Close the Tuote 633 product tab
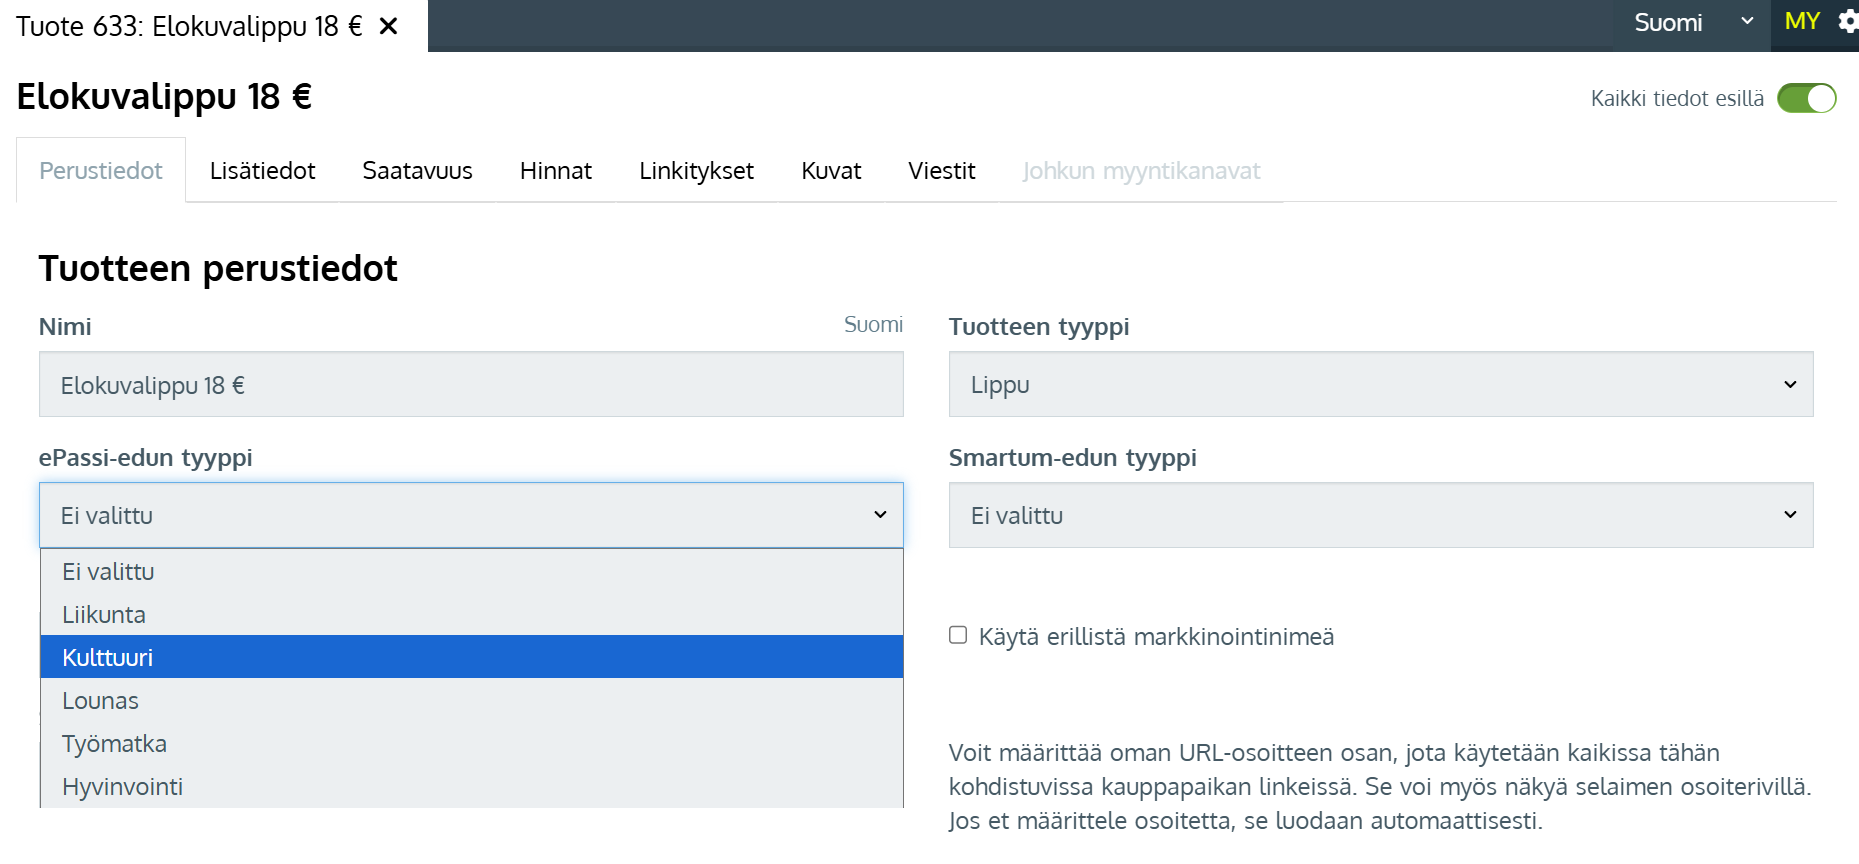This screenshot has height=864, width=1859. pos(389,26)
